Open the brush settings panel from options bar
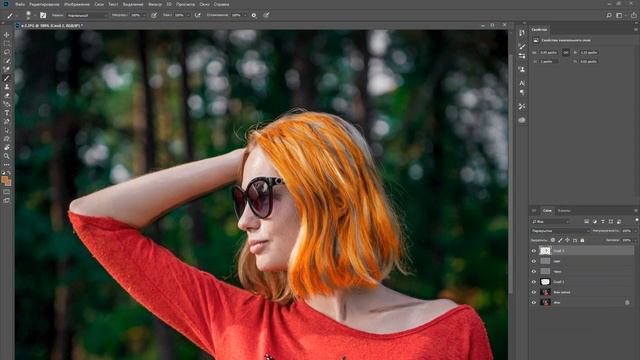Image resolution: width=640 pixels, height=360 pixels. click(x=43, y=15)
